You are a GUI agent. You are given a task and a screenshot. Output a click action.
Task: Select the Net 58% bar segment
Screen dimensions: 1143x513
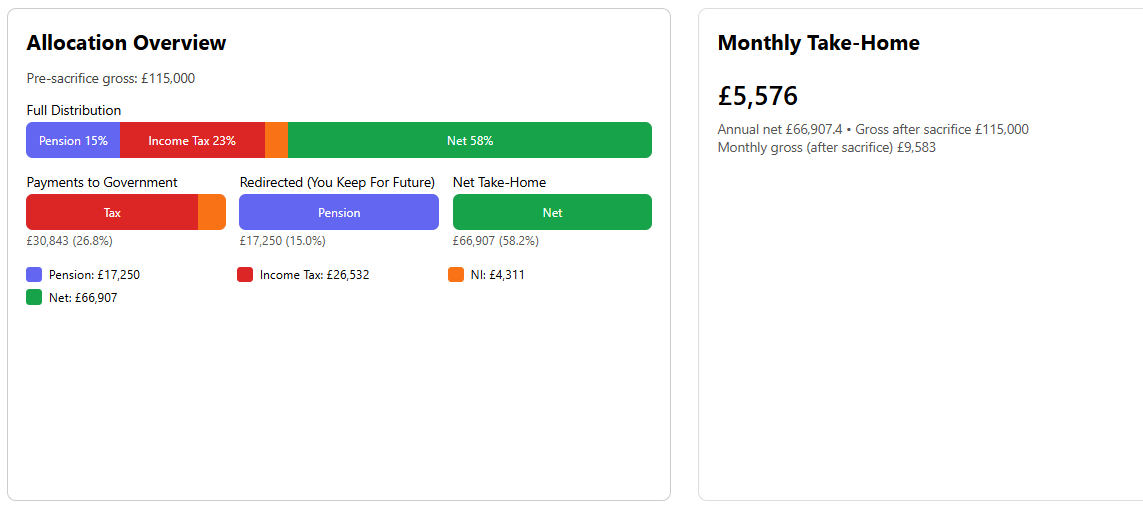[x=470, y=140]
